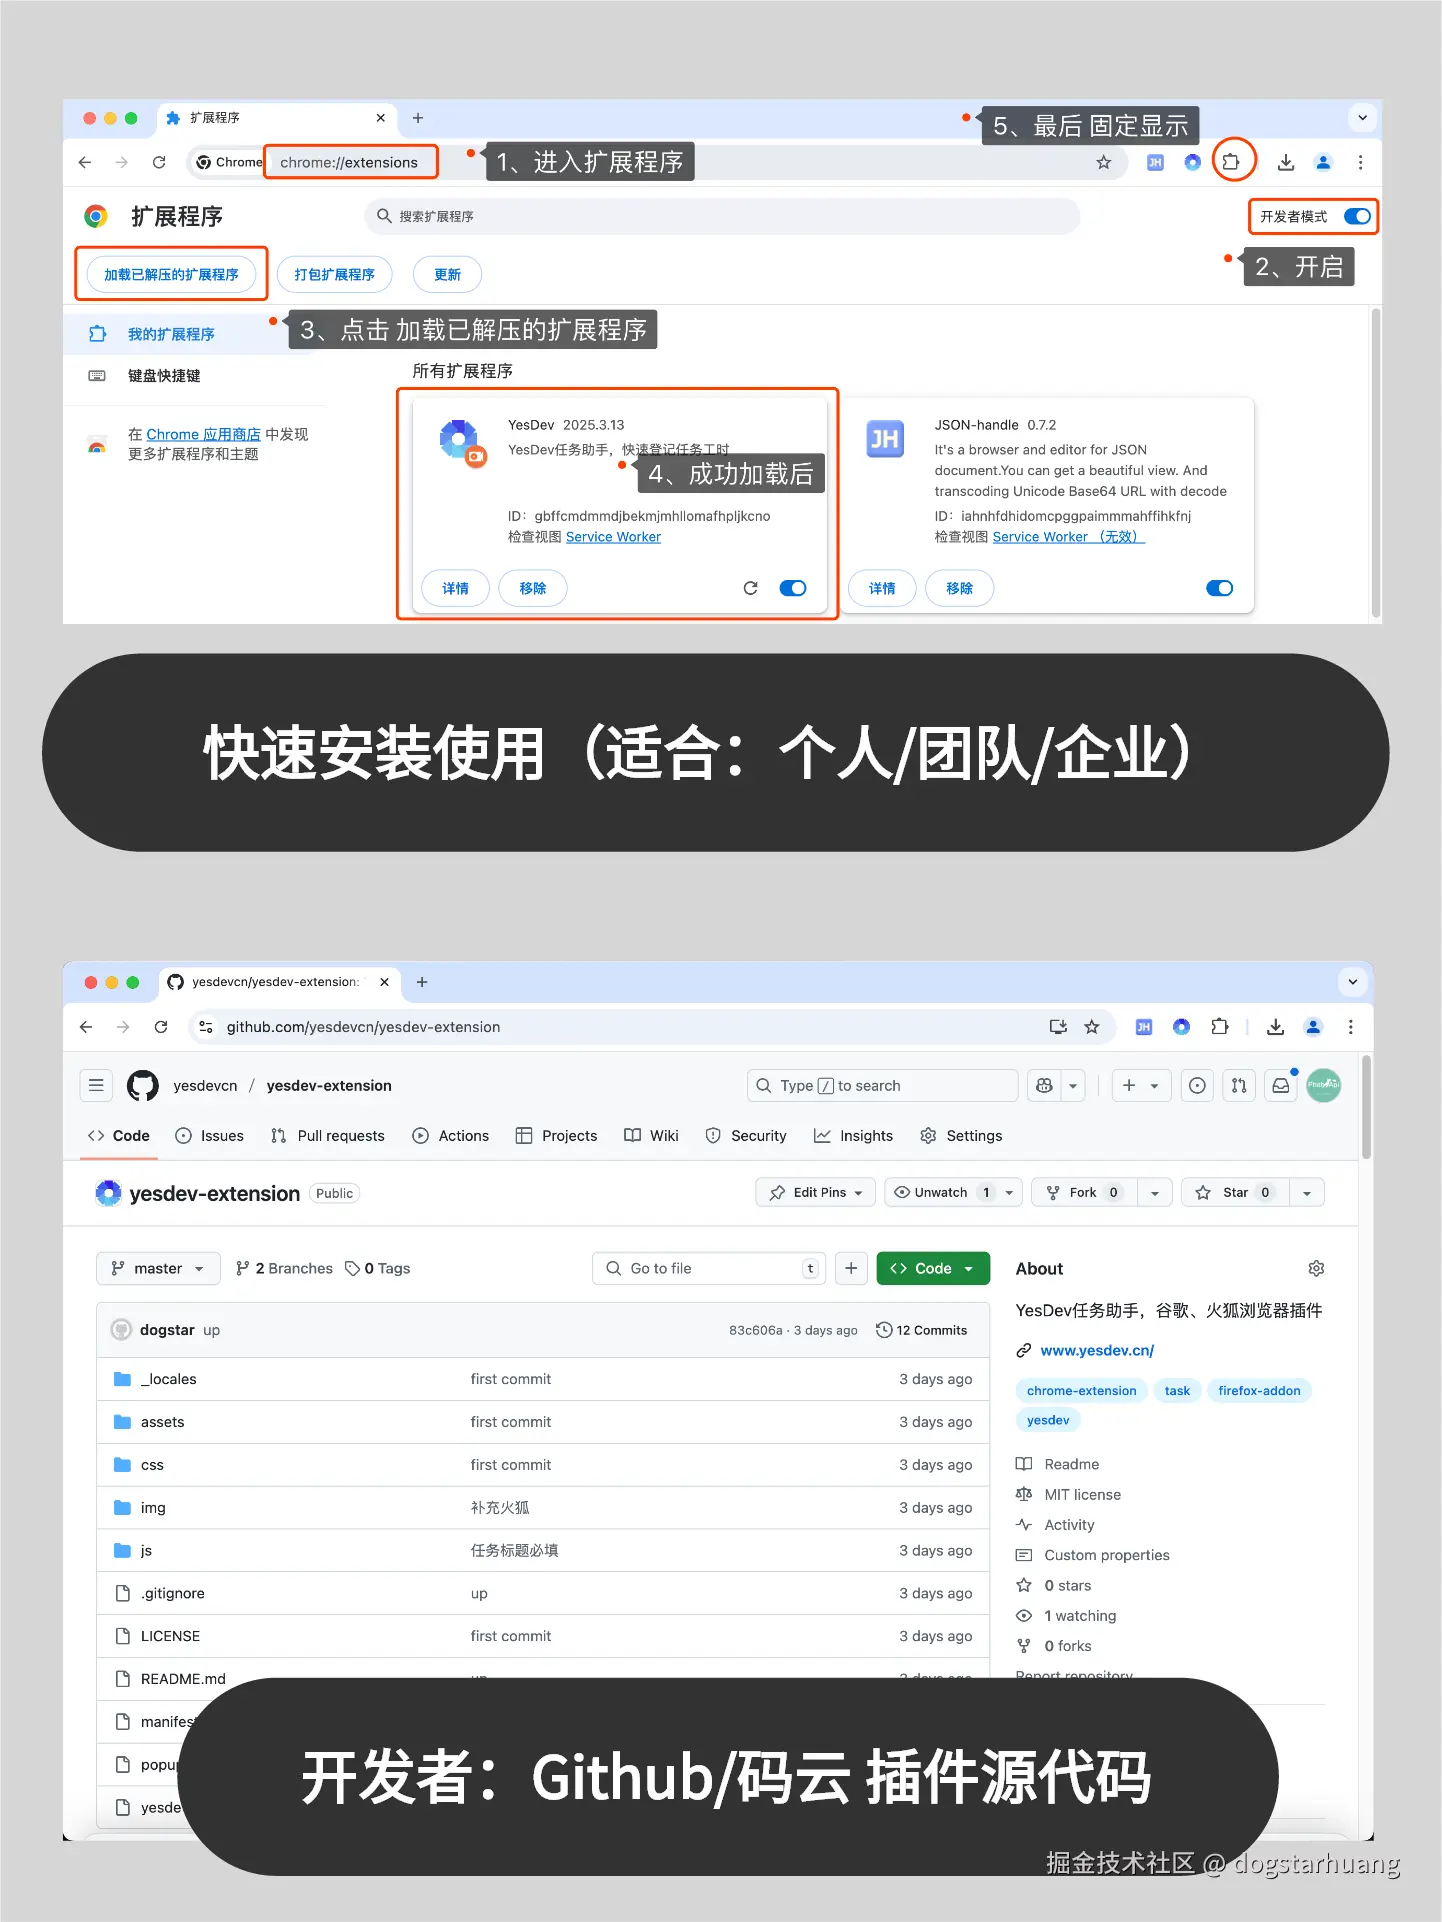Open the www.yesdev.cn link
The height and width of the screenshot is (1922, 1442).
coord(1097,1350)
